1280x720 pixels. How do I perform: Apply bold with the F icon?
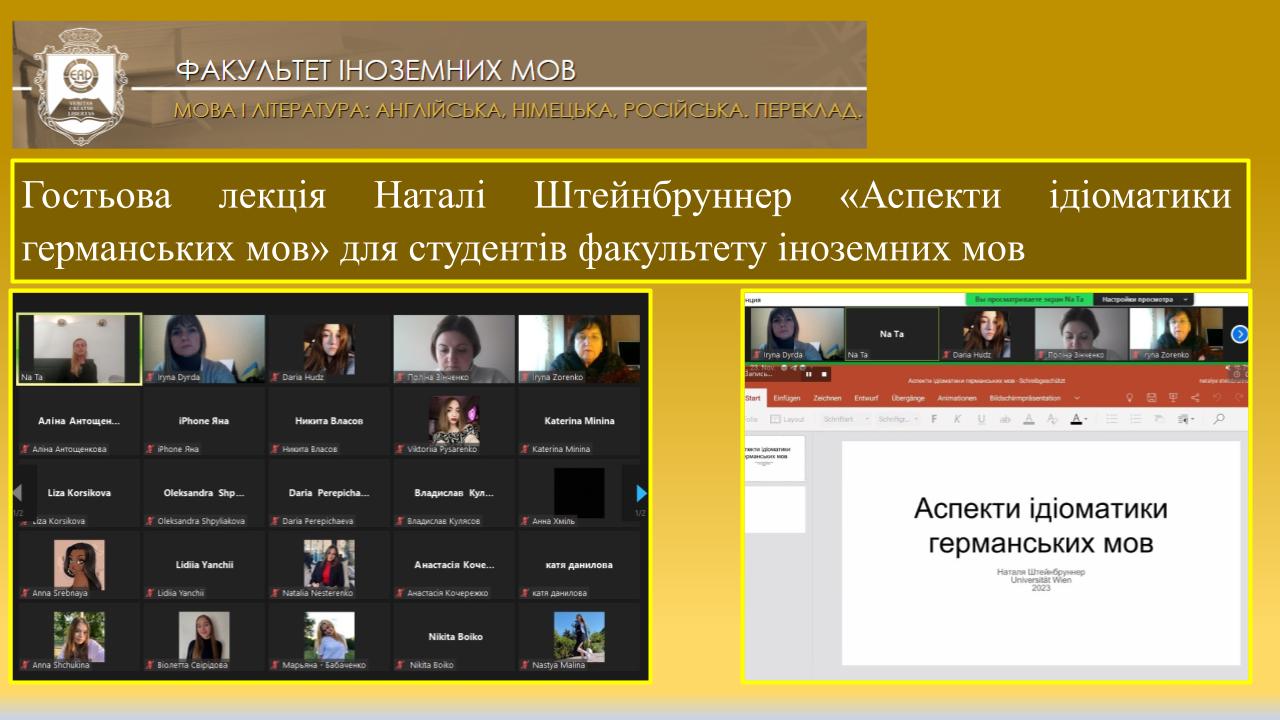pyautogui.click(x=934, y=419)
